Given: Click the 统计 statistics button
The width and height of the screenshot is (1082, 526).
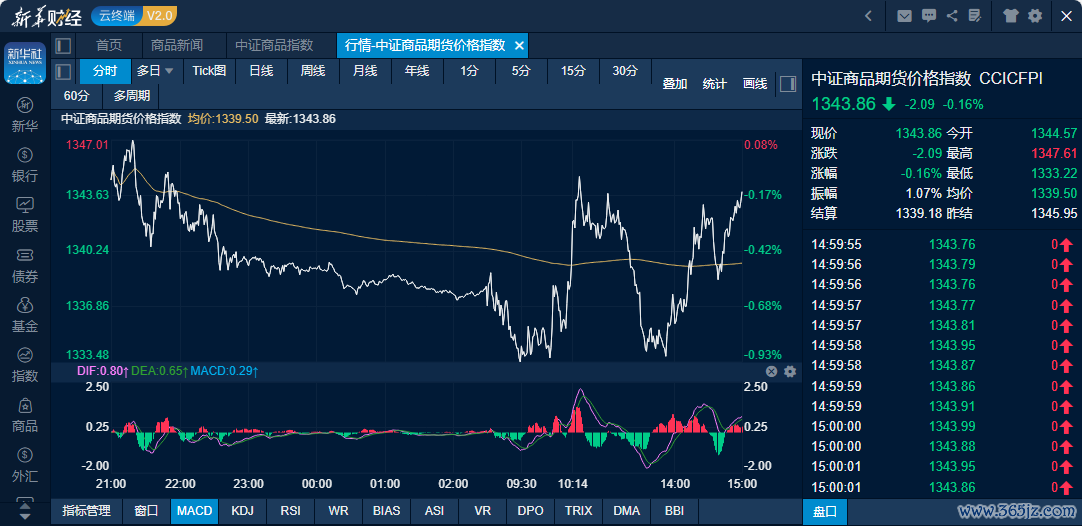Looking at the screenshot, I should (x=715, y=84).
